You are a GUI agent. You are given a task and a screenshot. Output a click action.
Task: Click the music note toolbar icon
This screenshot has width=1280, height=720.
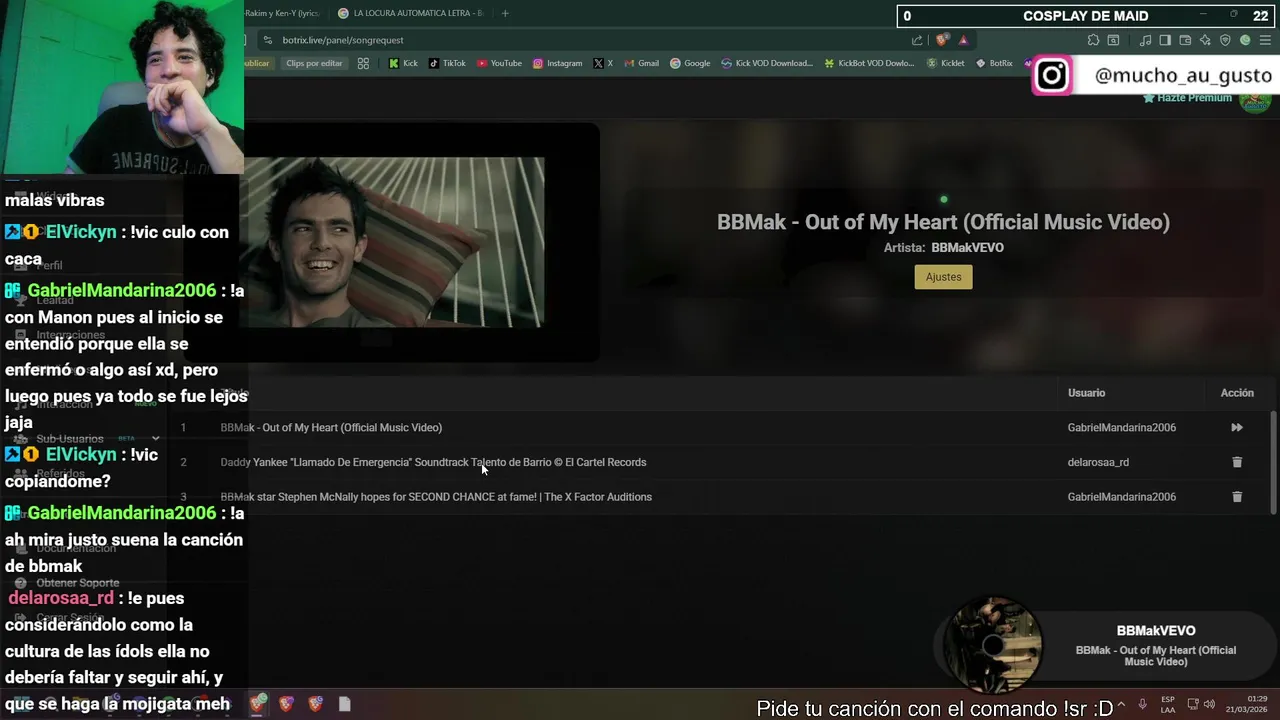1145,40
